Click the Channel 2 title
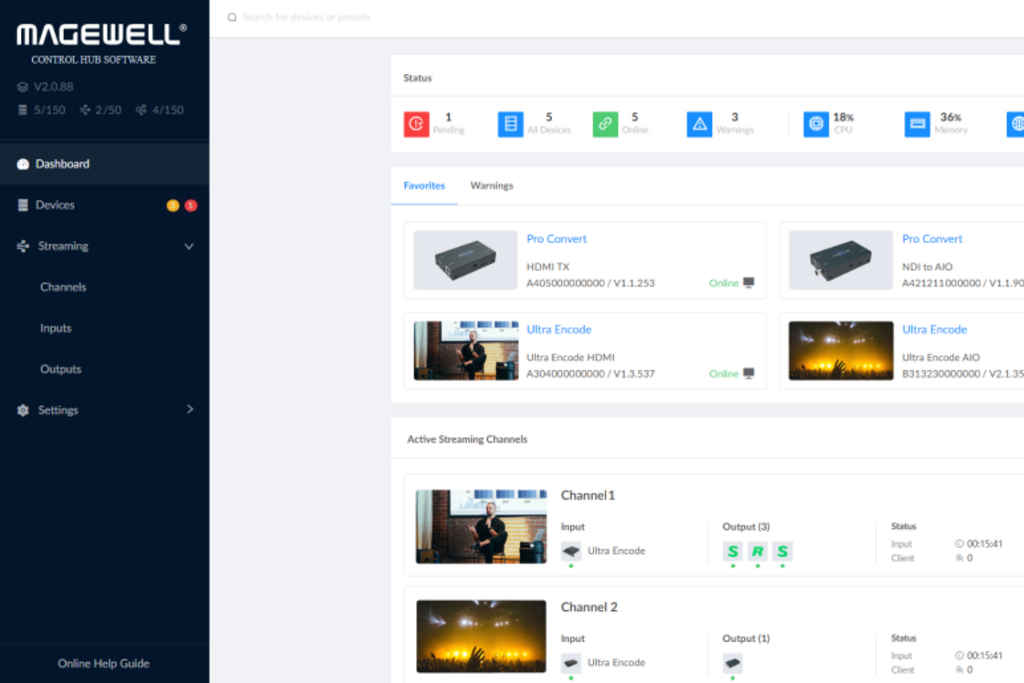This screenshot has width=1024, height=683. pyautogui.click(x=589, y=607)
